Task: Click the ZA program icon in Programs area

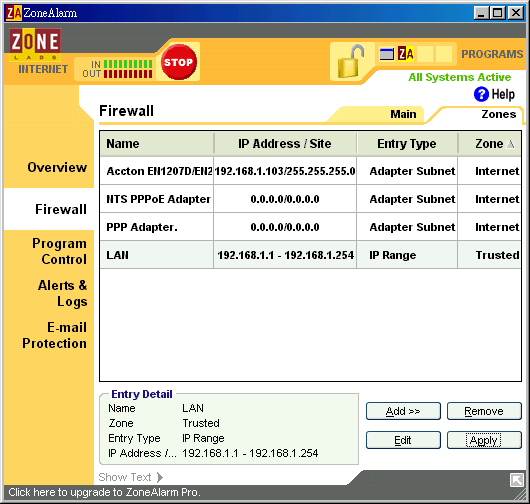Action: point(406,54)
